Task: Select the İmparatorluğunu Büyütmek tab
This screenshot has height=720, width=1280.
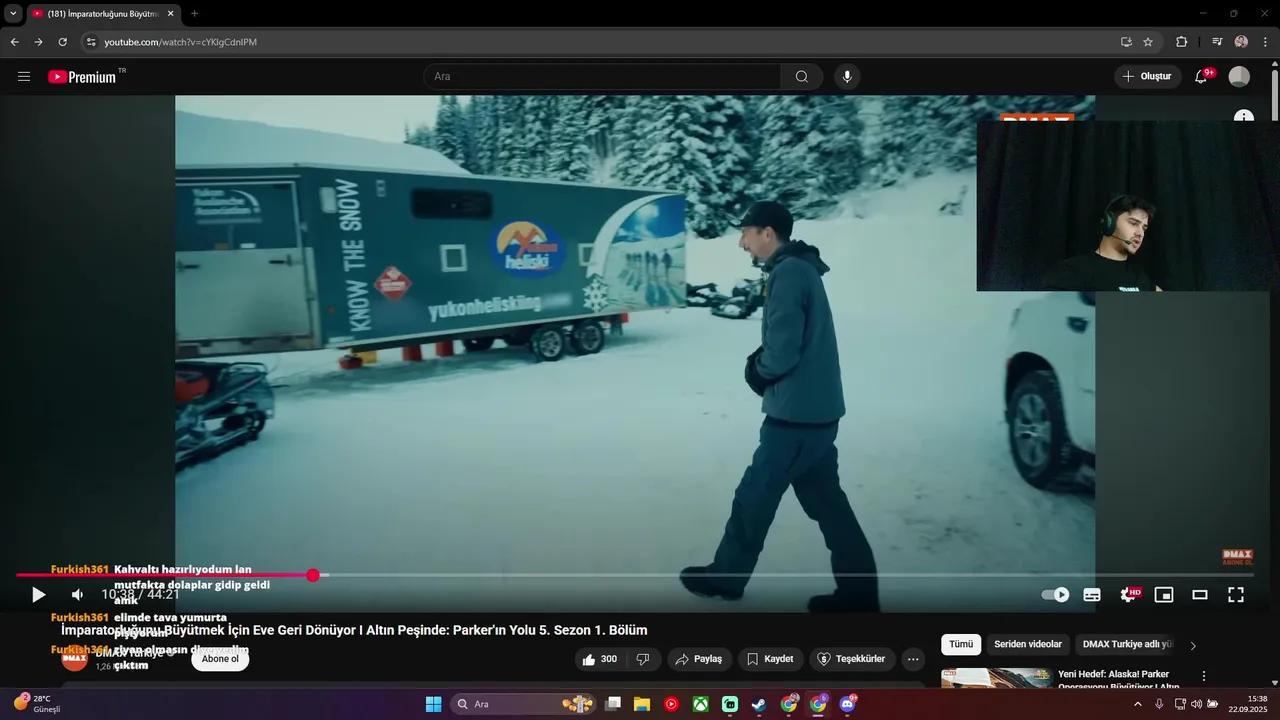Action: tap(102, 13)
